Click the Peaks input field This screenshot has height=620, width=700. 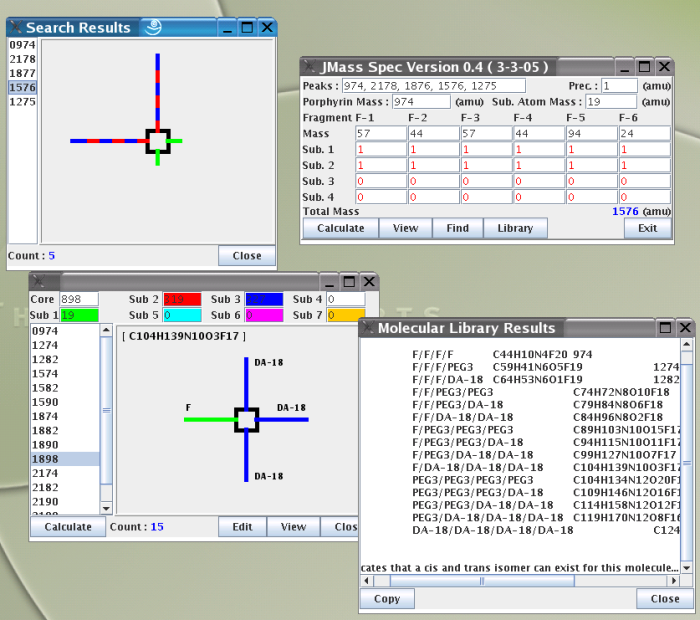click(433, 86)
